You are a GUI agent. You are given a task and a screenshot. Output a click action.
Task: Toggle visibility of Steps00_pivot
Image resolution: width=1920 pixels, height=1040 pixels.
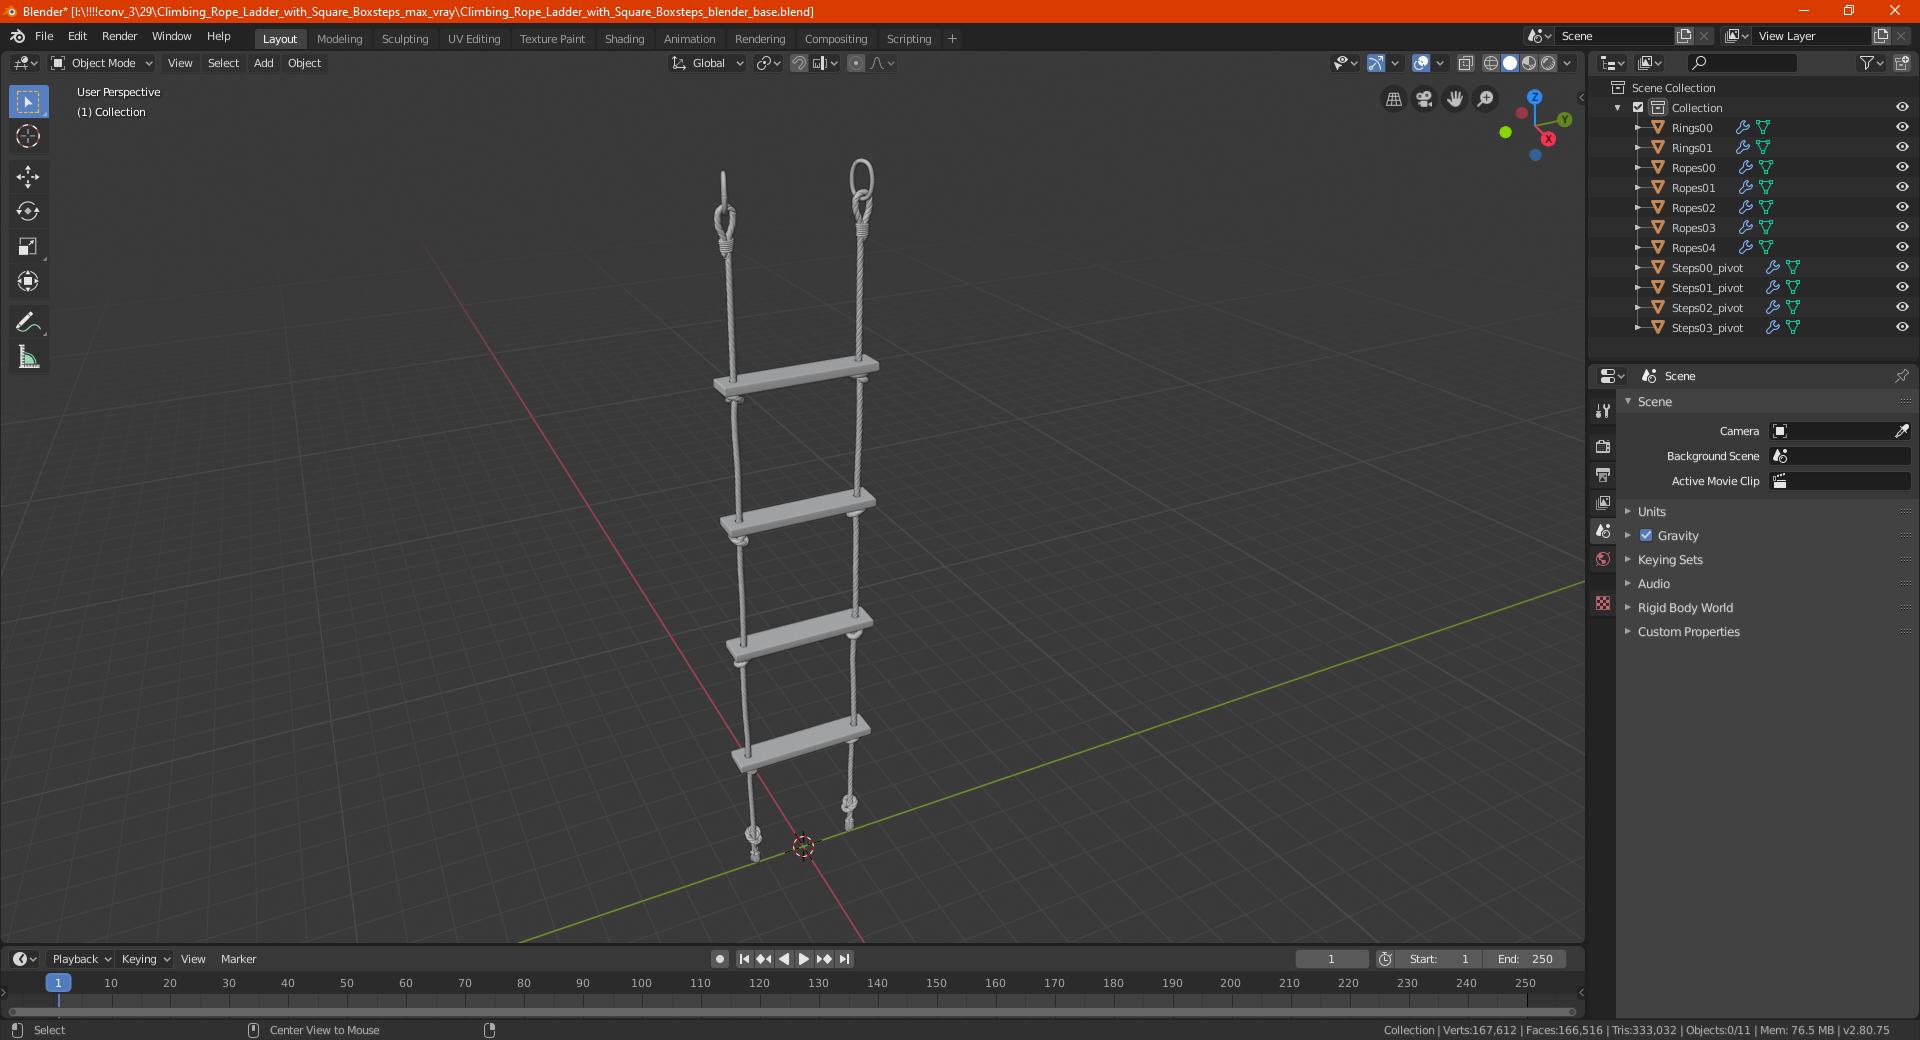click(1902, 268)
